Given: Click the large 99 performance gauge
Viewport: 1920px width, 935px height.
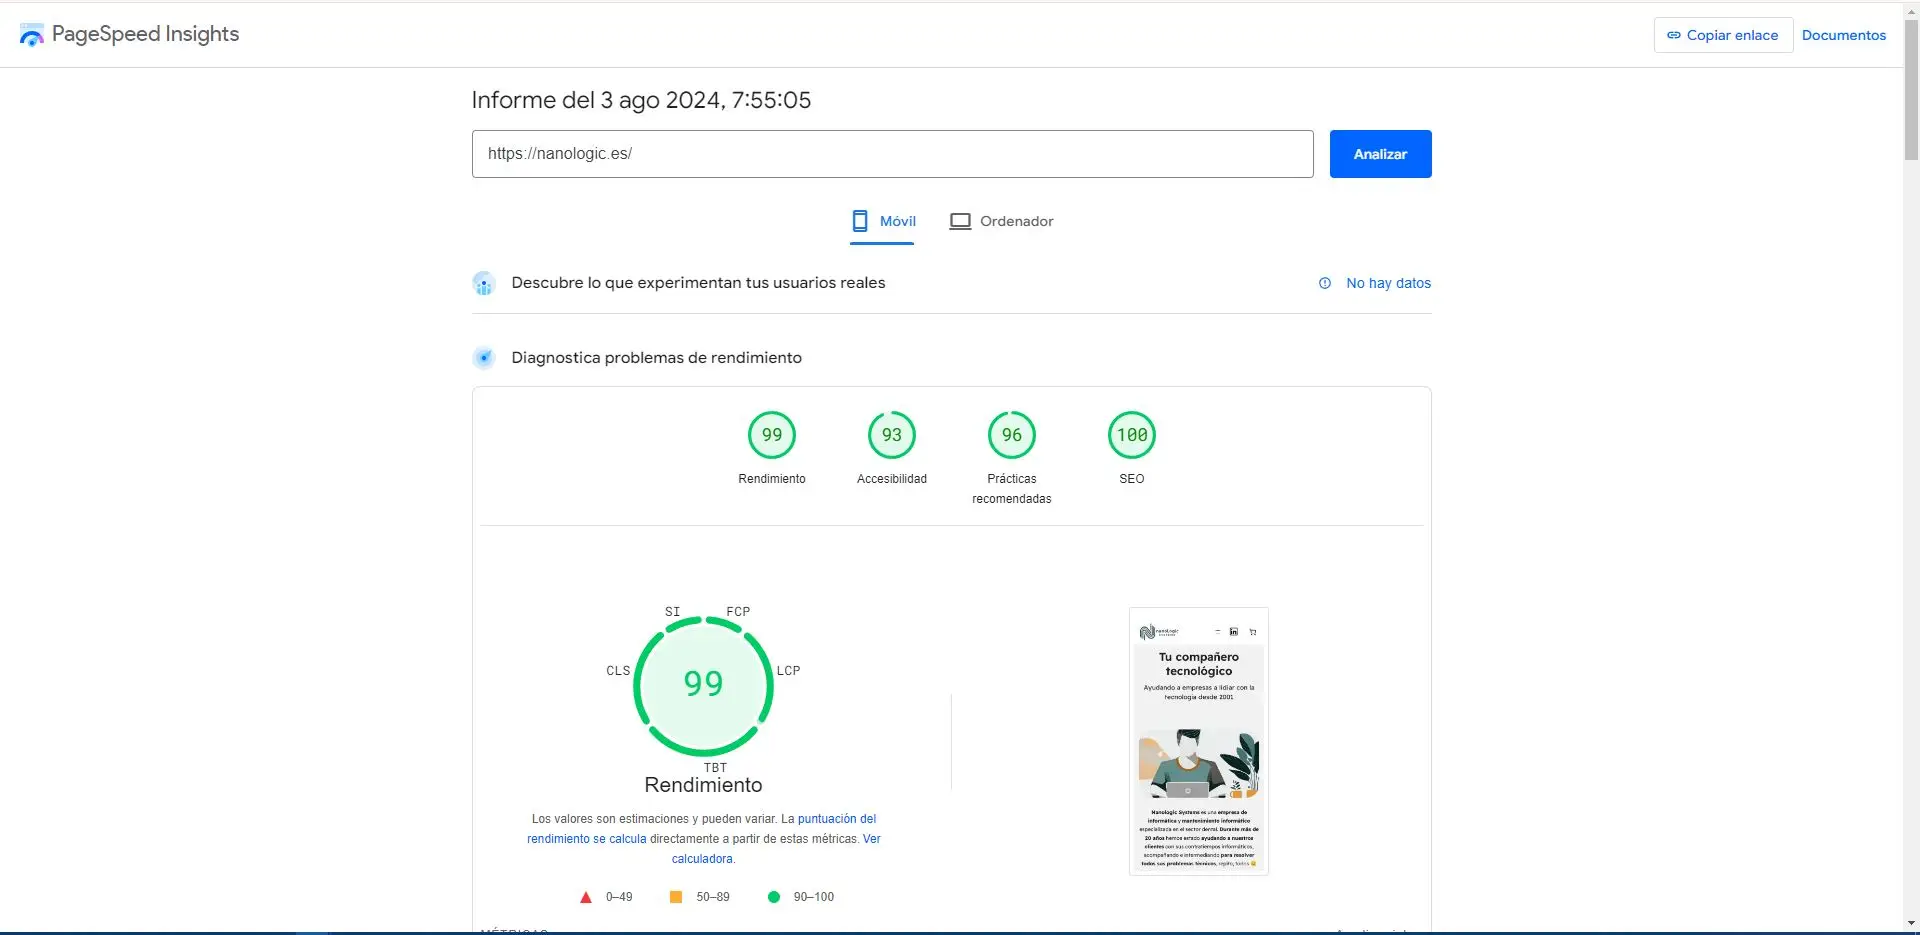Looking at the screenshot, I should (703, 686).
